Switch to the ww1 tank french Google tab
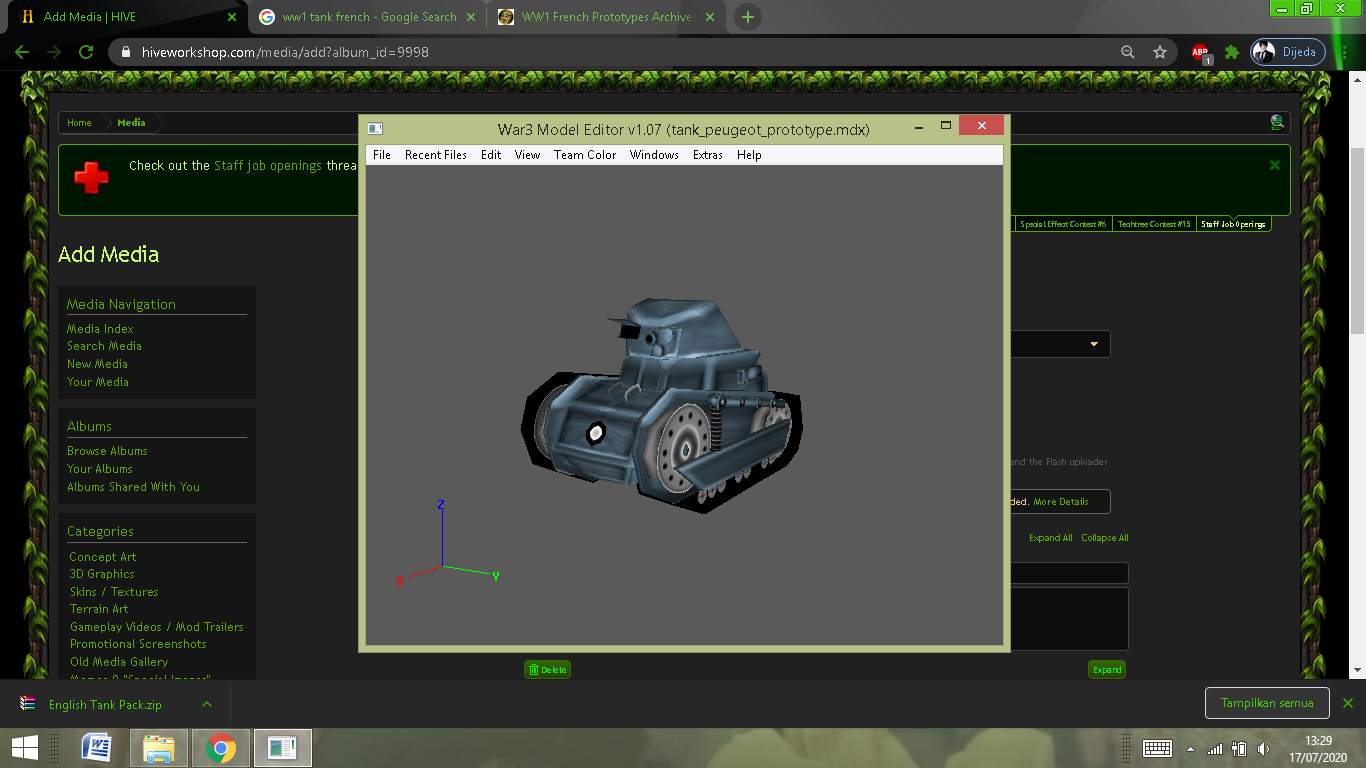The width and height of the screenshot is (1366, 768). pos(367,17)
